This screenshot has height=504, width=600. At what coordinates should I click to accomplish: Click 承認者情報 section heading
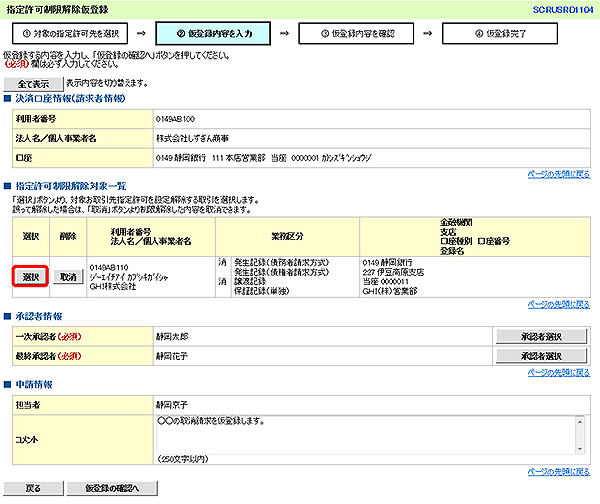(x=39, y=316)
